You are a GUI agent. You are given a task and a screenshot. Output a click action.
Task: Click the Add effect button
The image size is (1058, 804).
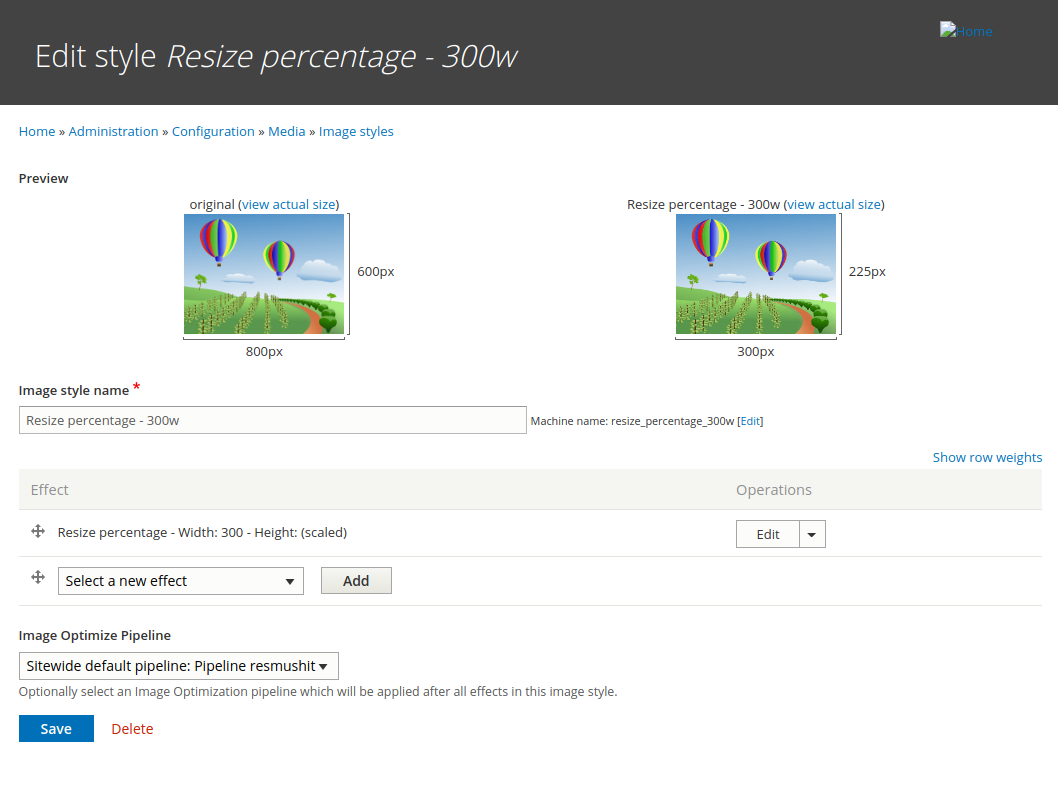pos(356,581)
